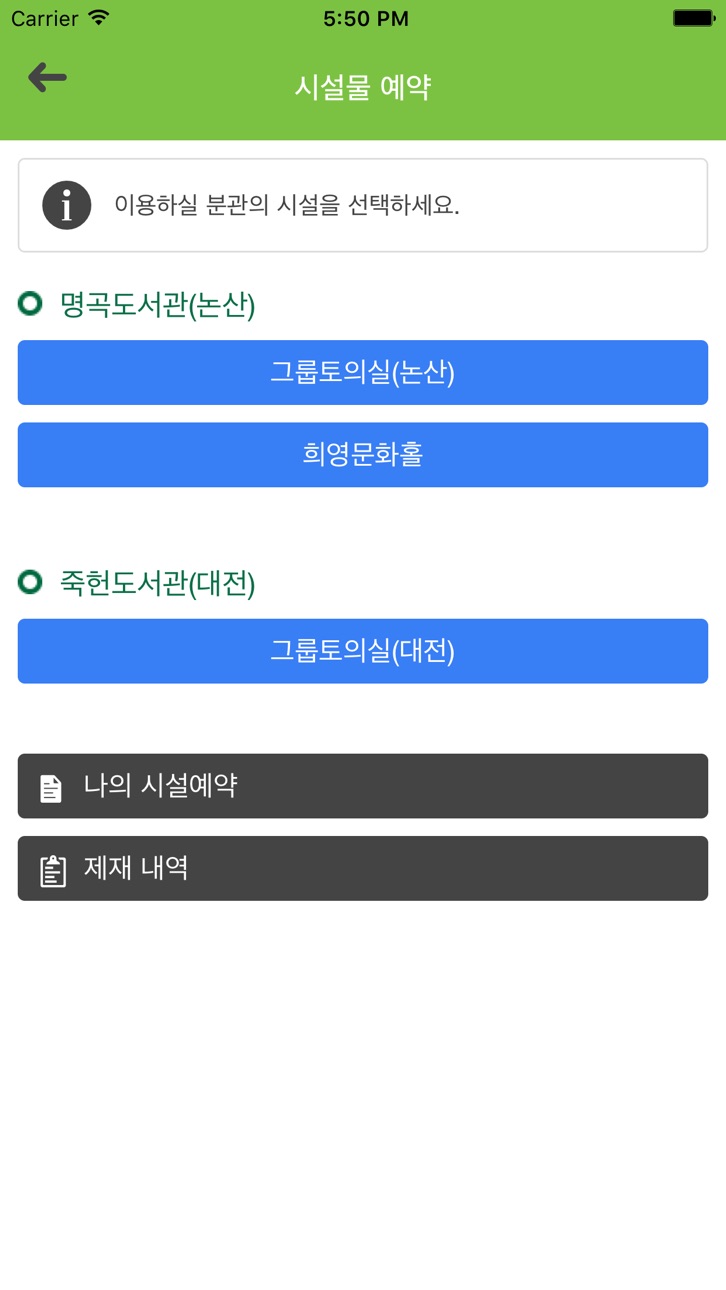Viewport: 726px width, 1290px height.
Task: Select 희영문화홀 facility
Action: (x=363, y=455)
